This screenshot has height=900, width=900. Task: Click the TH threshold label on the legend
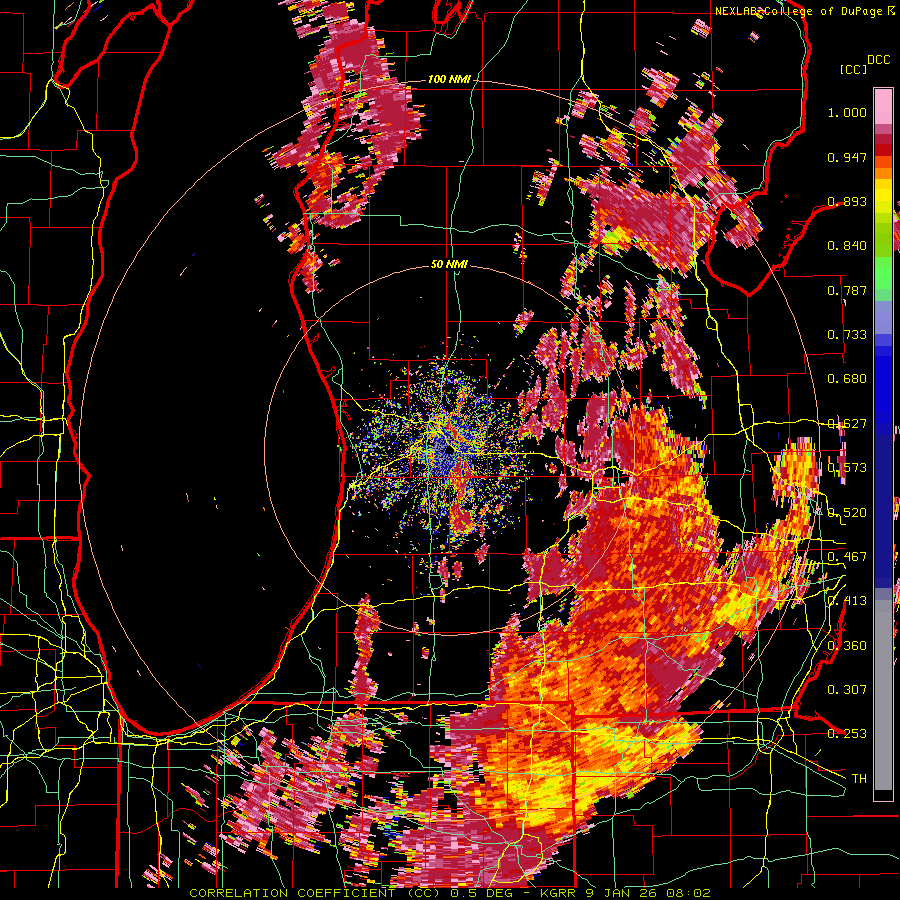(x=859, y=778)
